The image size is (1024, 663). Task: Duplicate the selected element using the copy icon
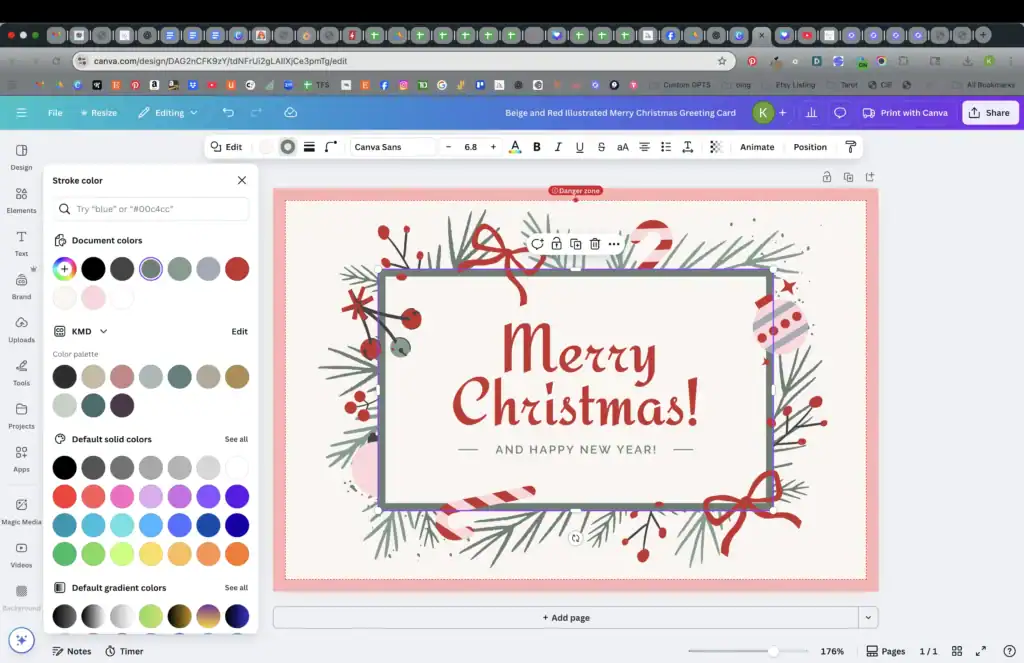pyautogui.click(x=575, y=243)
